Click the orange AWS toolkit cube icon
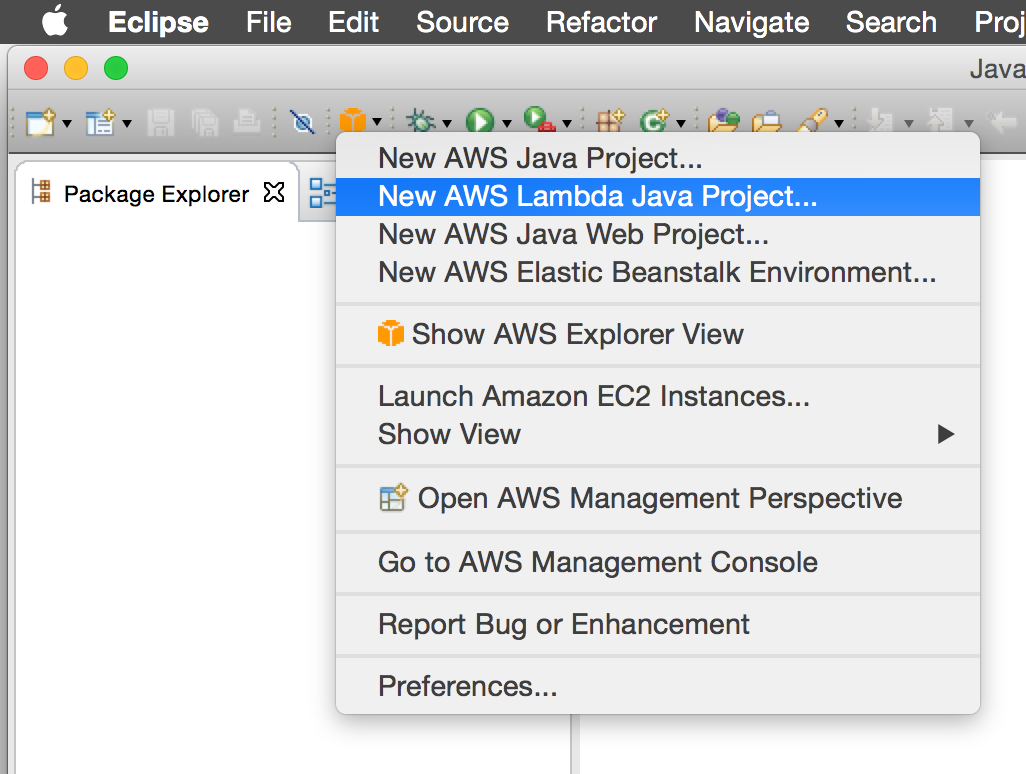1026x774 pixels. click(x=352, y=121)
